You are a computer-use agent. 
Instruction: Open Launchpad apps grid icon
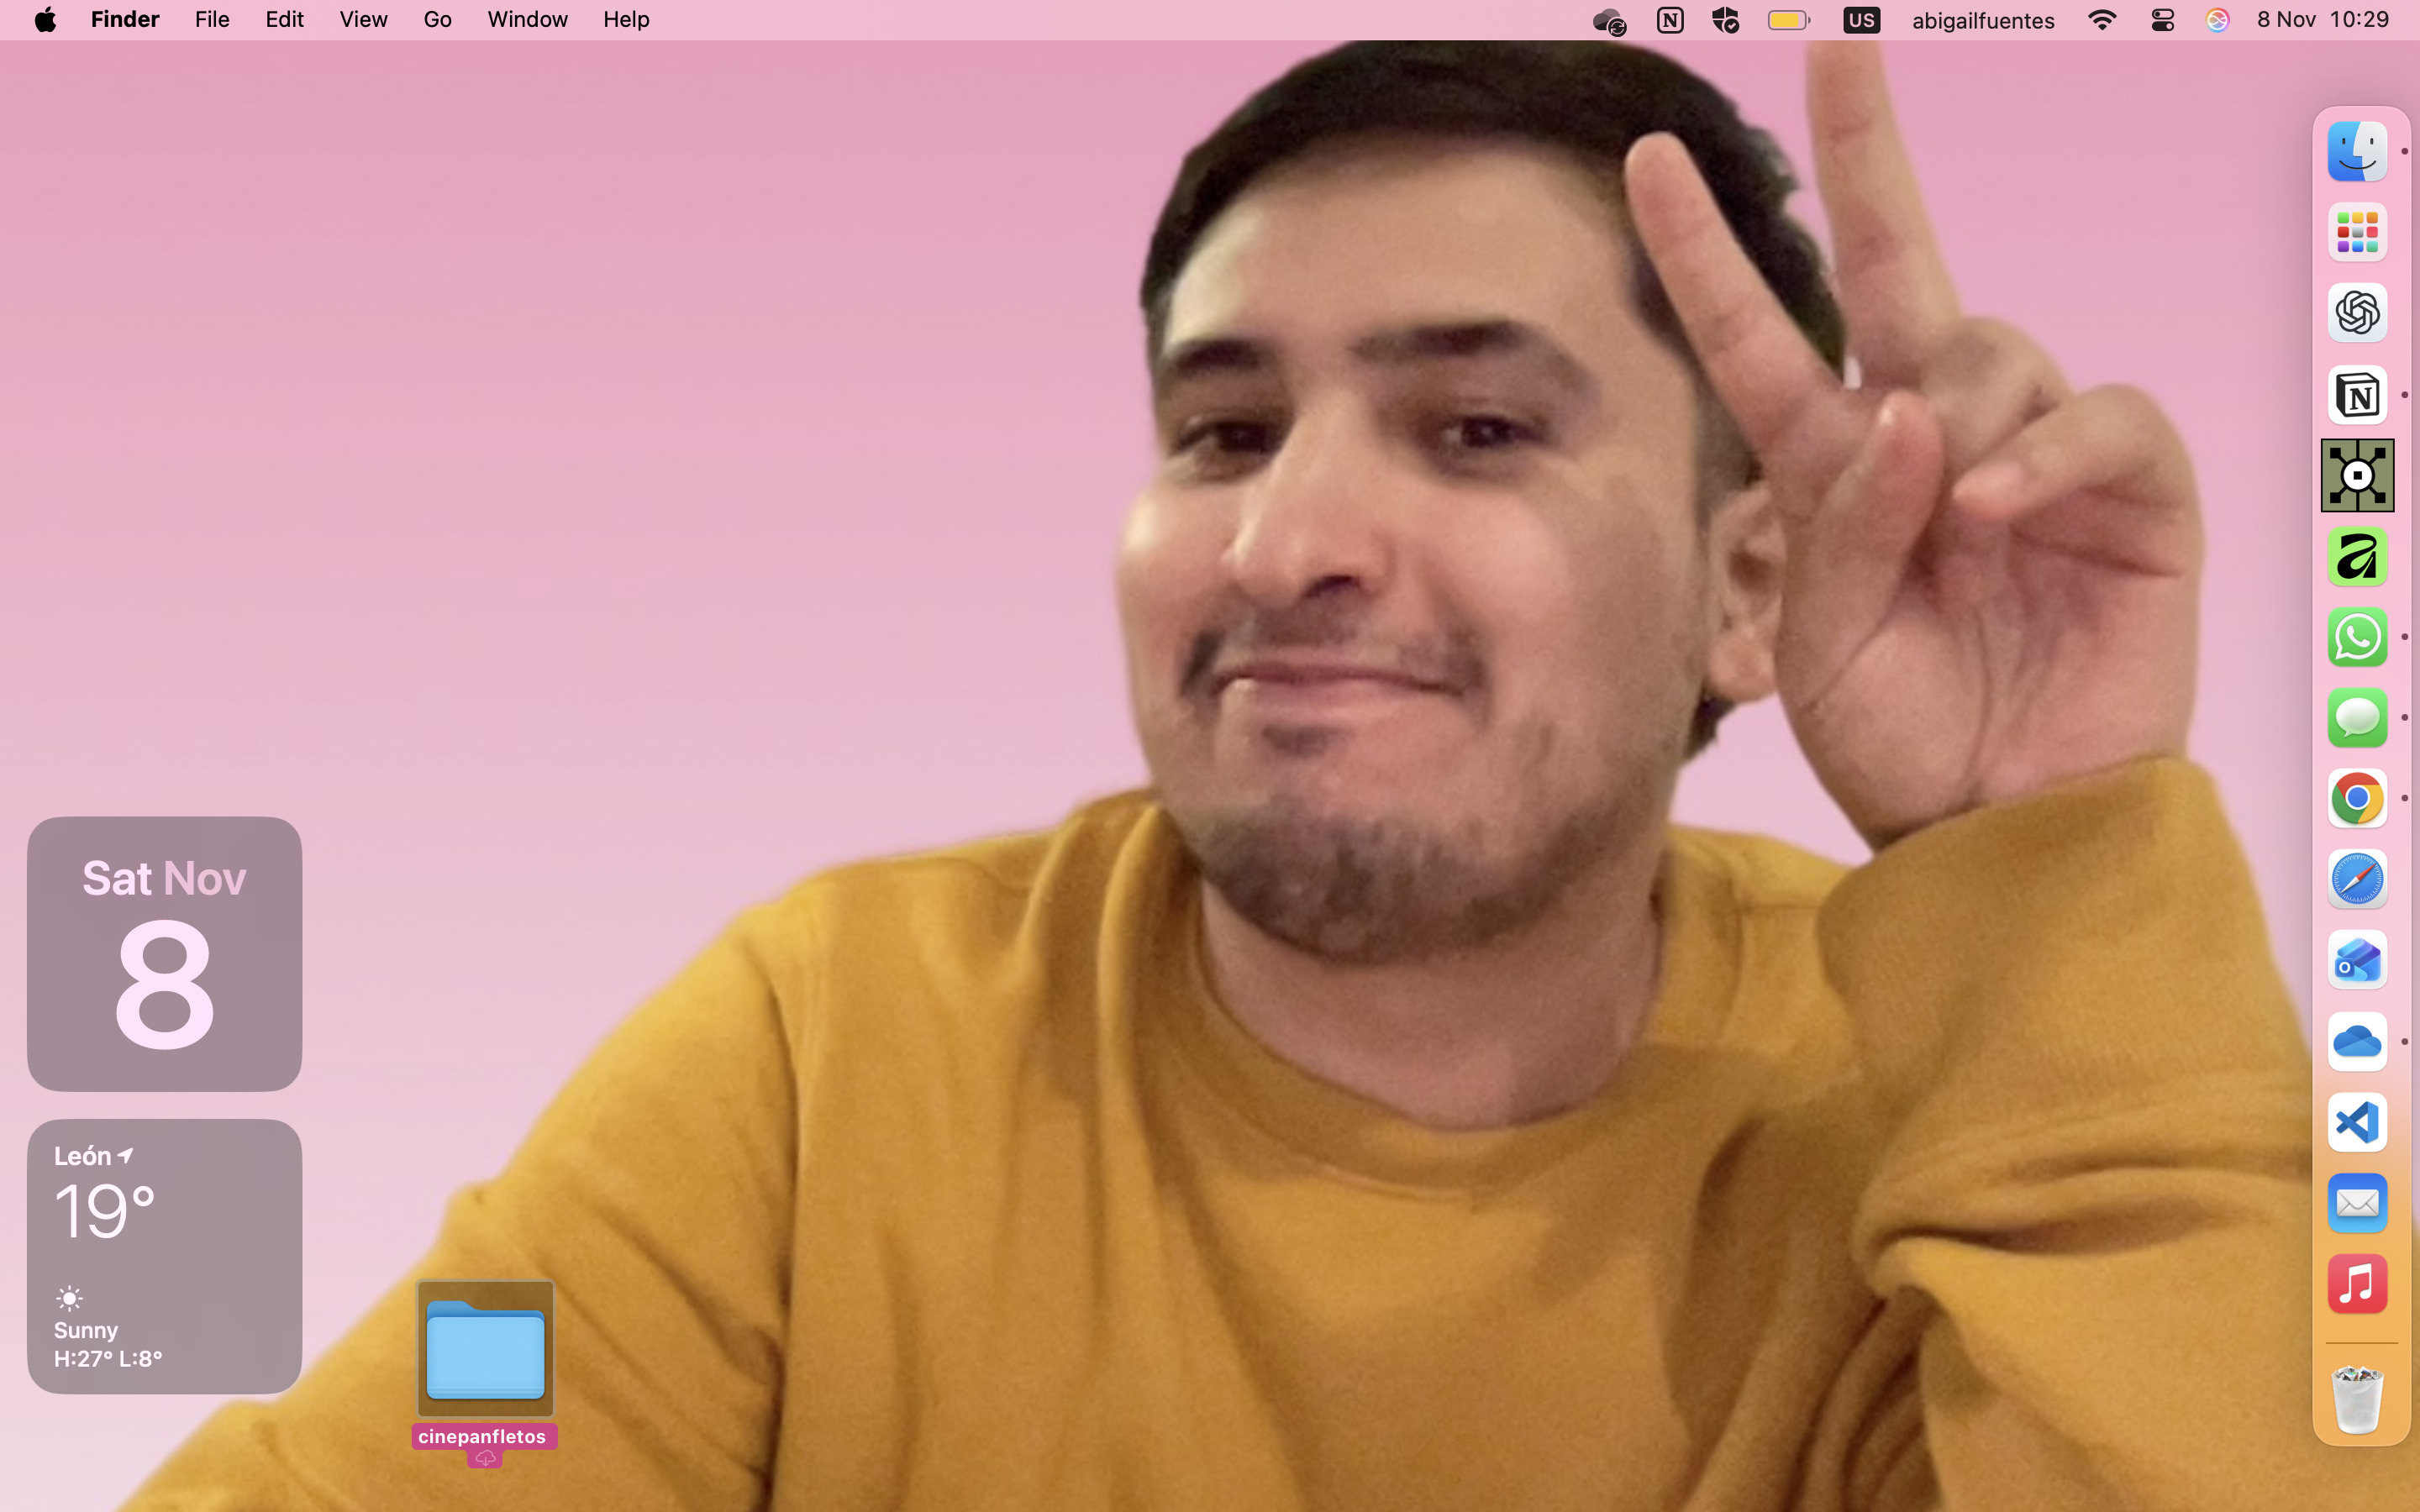2357,232
